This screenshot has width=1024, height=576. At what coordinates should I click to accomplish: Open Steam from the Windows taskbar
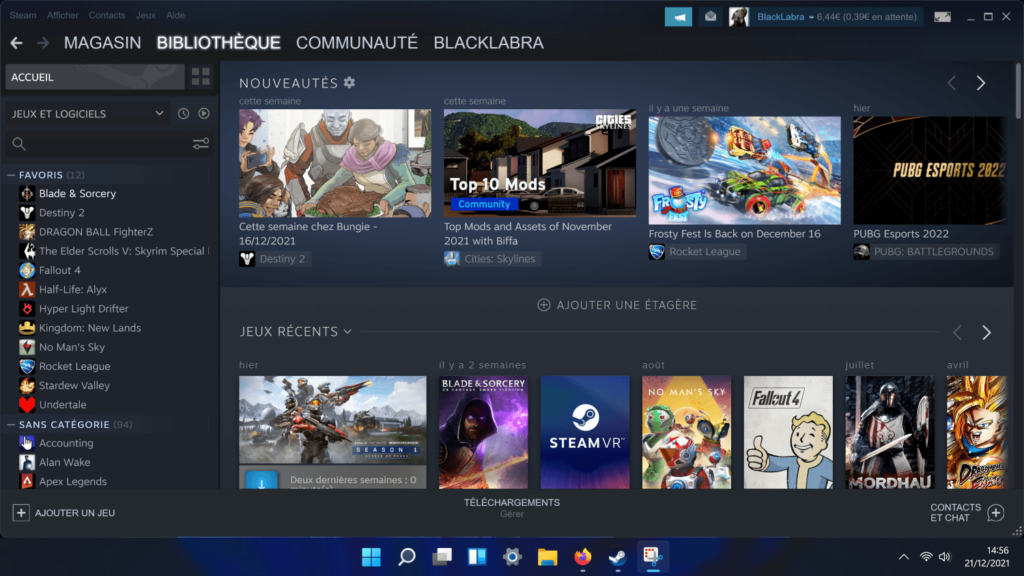click(618, 556)
